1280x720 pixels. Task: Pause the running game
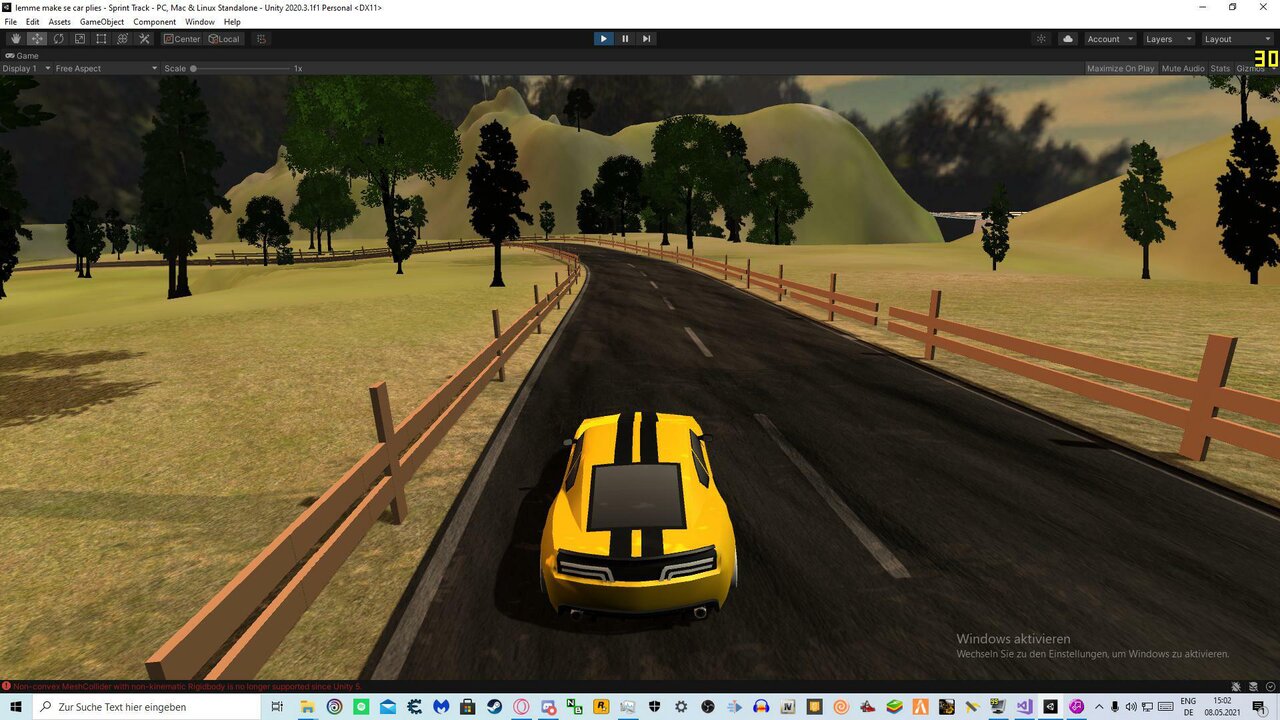coord(625,39)
